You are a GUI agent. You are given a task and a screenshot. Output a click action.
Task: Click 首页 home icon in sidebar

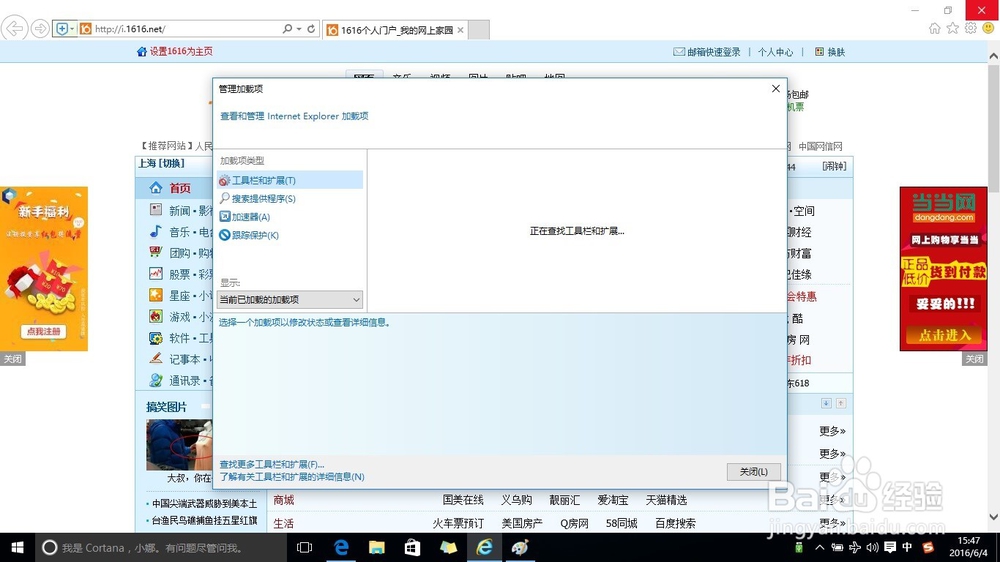[156, 188]
